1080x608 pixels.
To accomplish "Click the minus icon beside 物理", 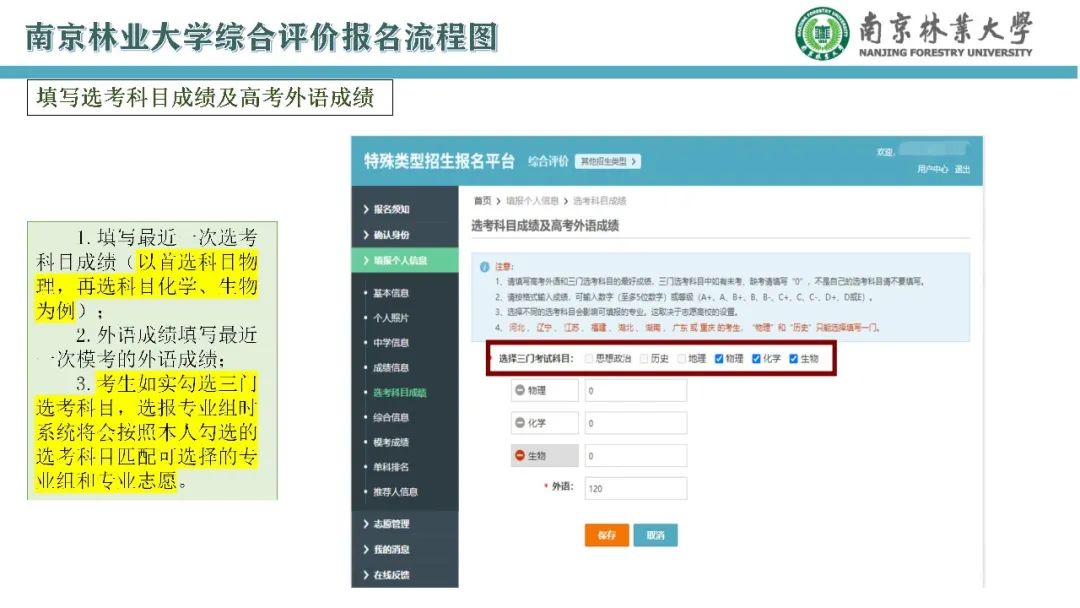I will 520,390.
